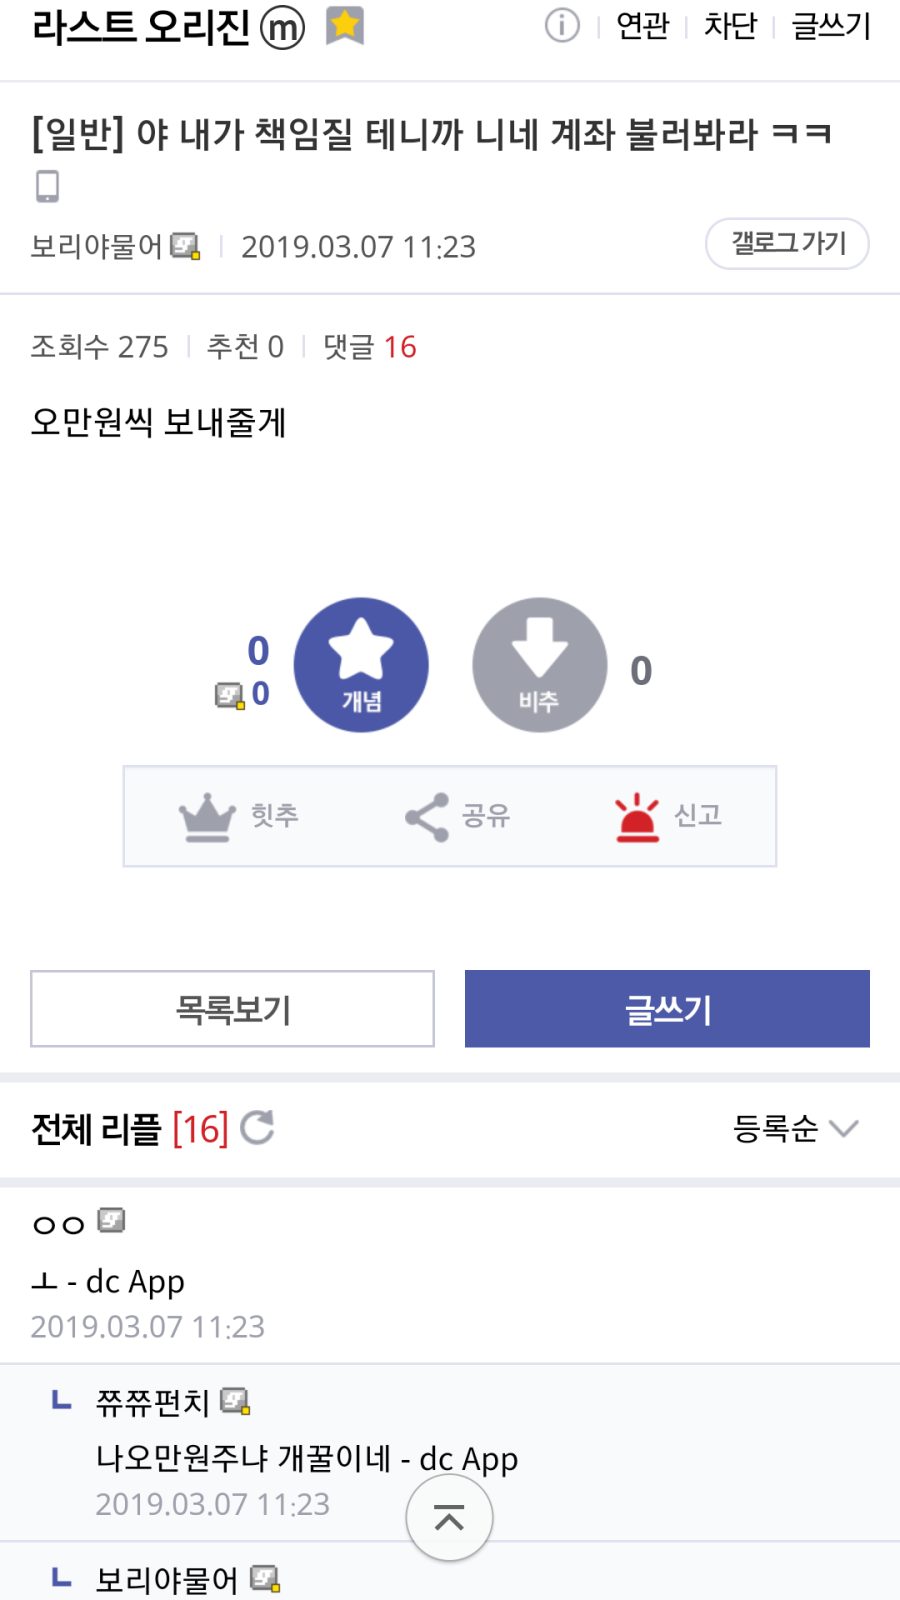Go to author's 갤로그가기 button
900x1600 pixels.
[x=787, y=243]
